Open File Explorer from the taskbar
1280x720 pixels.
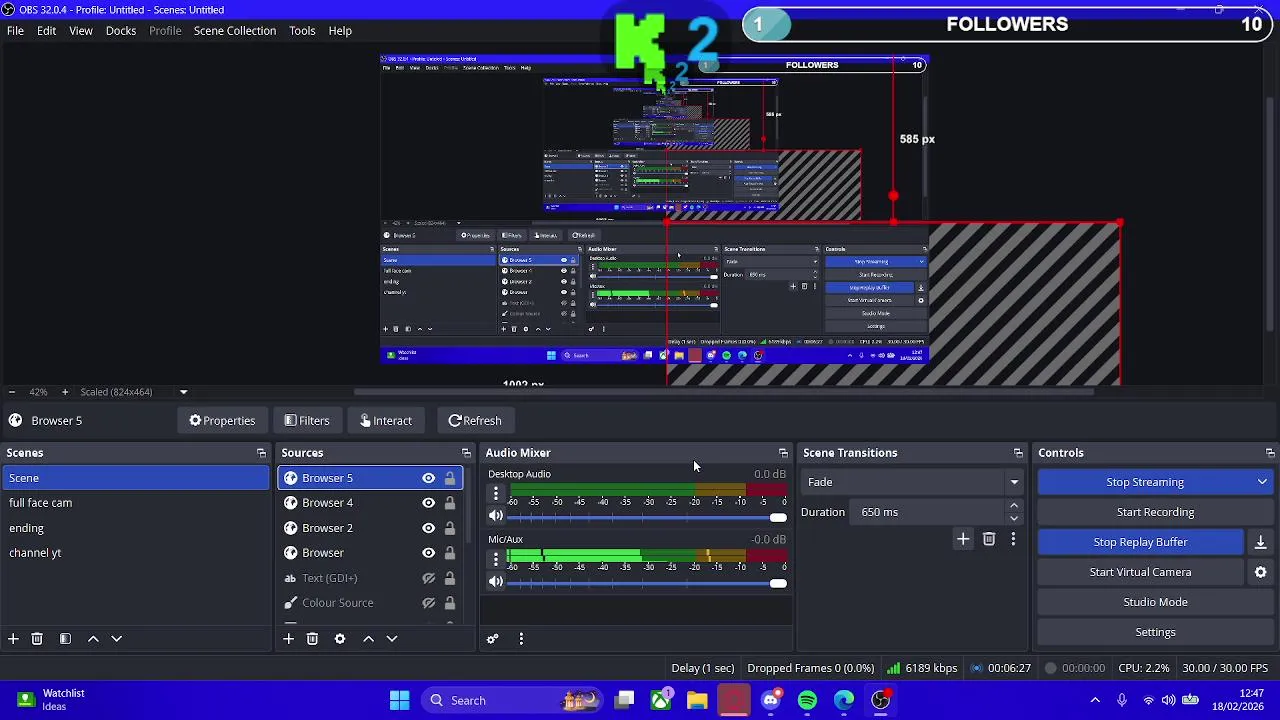tap(697, 700)
